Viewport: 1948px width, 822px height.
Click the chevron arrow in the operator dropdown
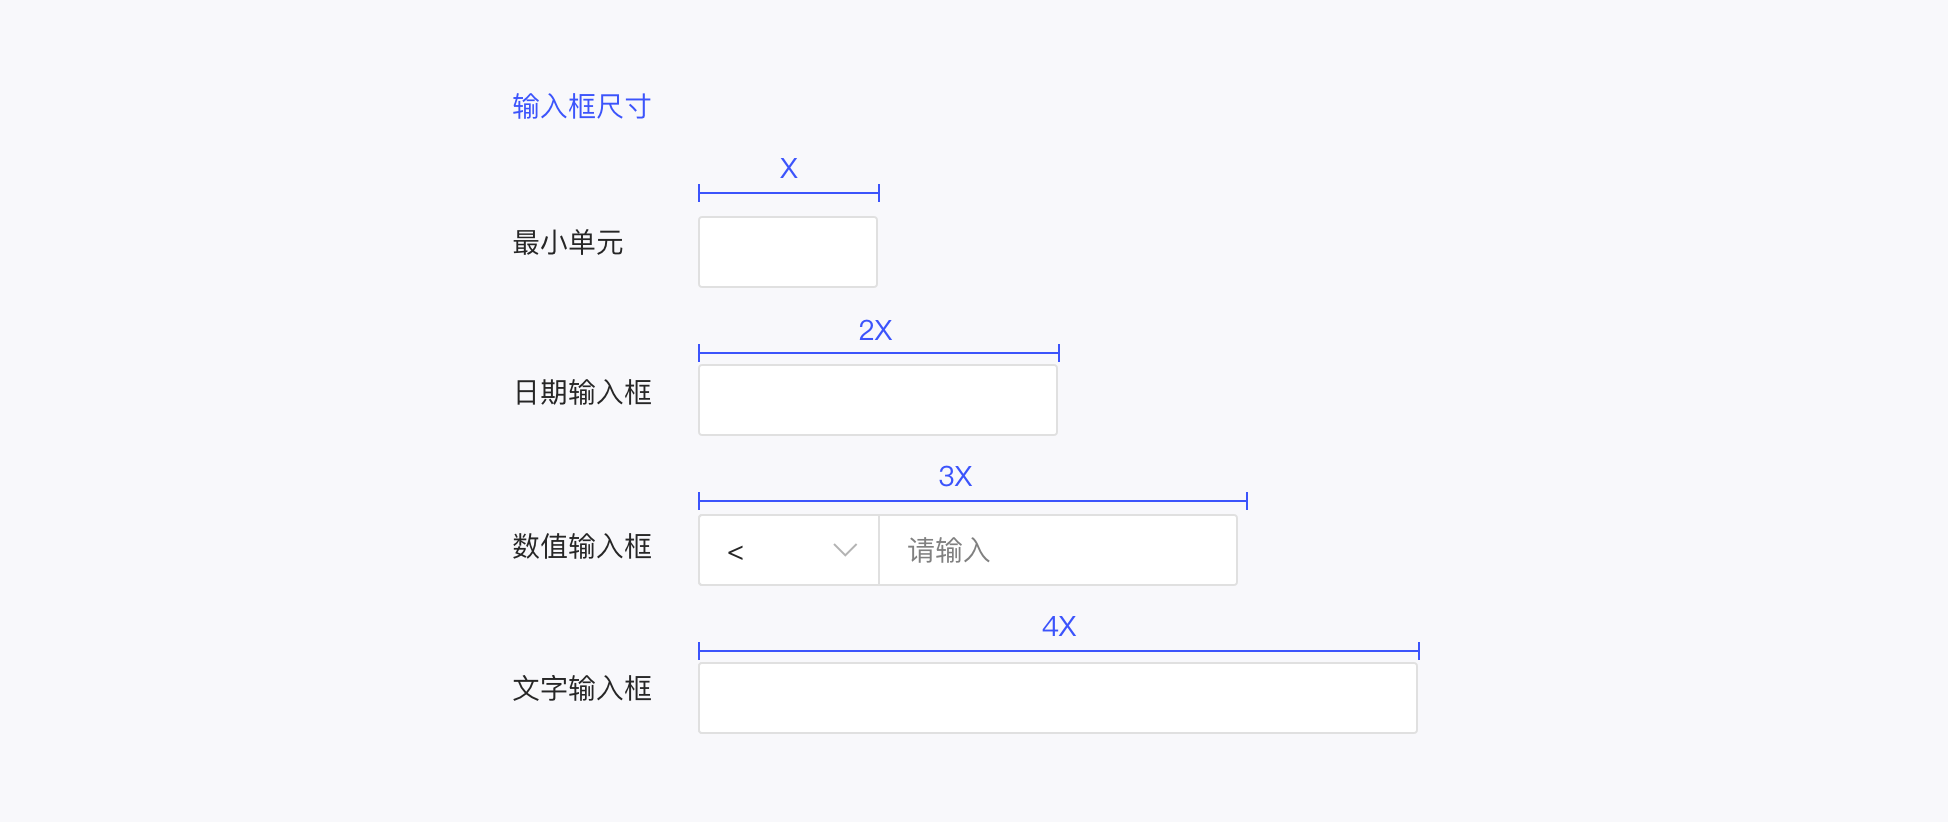[x=845, y=550]
